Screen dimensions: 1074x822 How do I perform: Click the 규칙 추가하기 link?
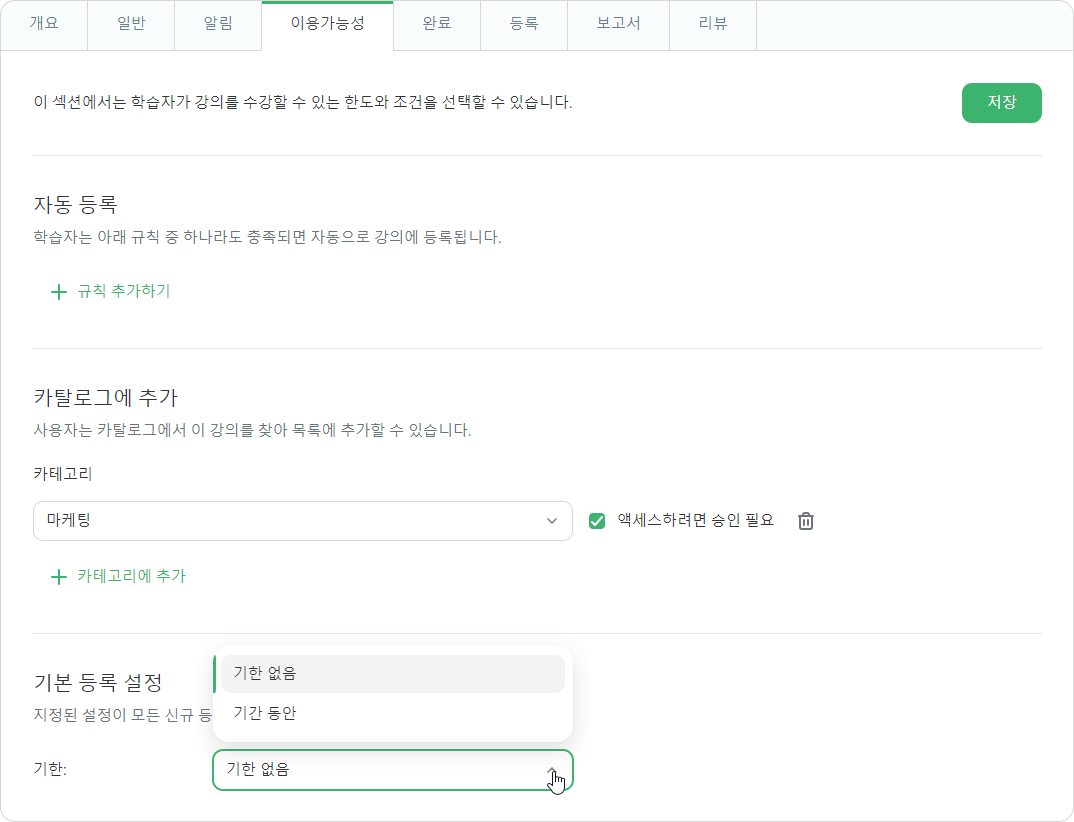click(x=123, y=291)
